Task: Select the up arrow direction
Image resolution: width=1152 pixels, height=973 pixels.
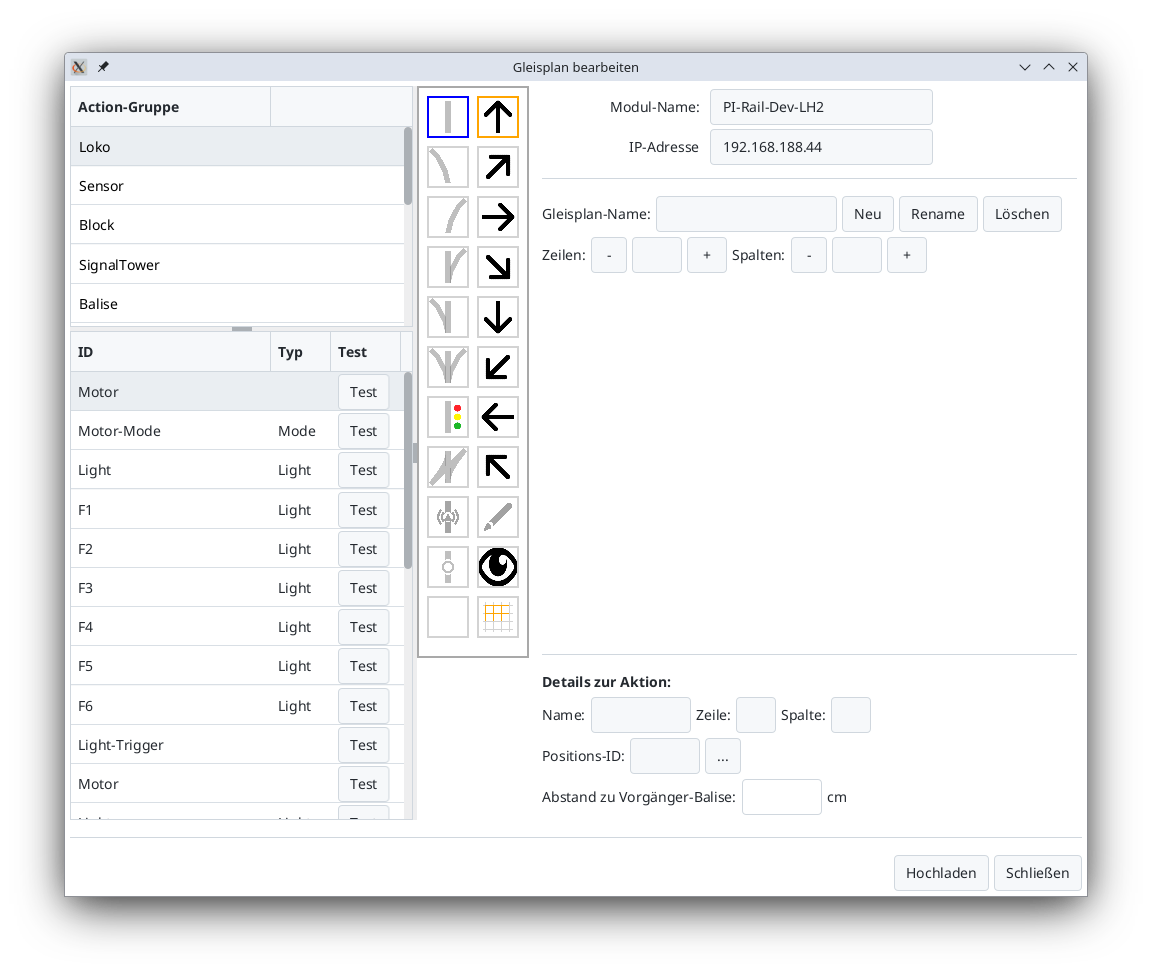Action: [498, 117]
